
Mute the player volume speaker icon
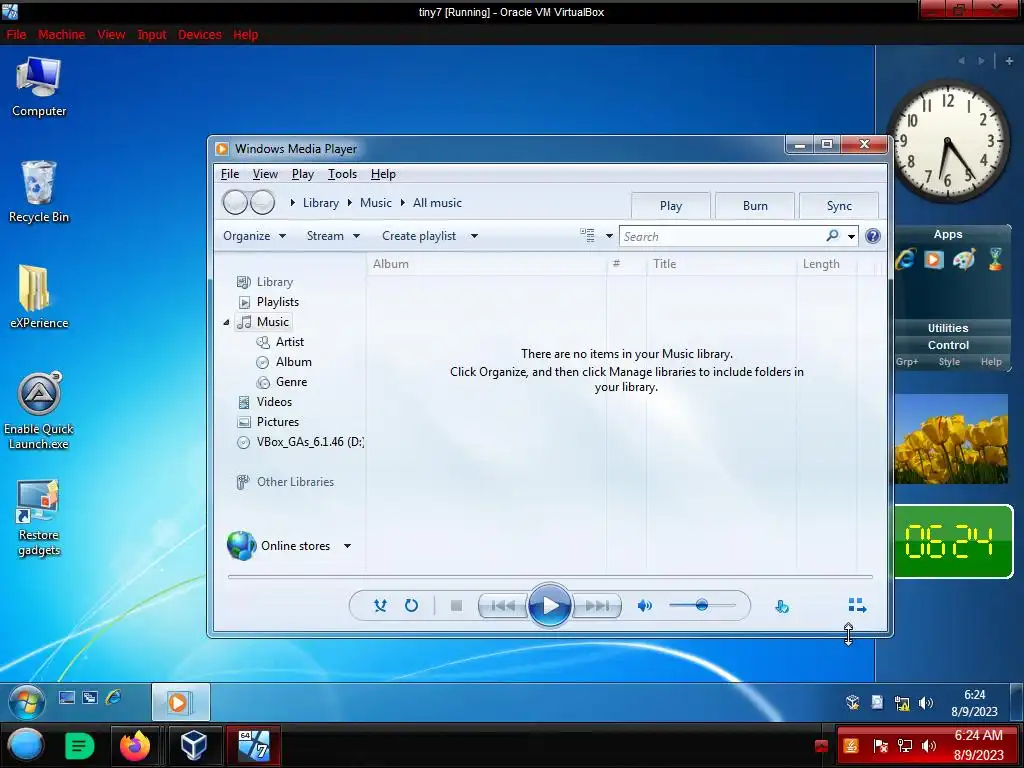pos(645,606)
